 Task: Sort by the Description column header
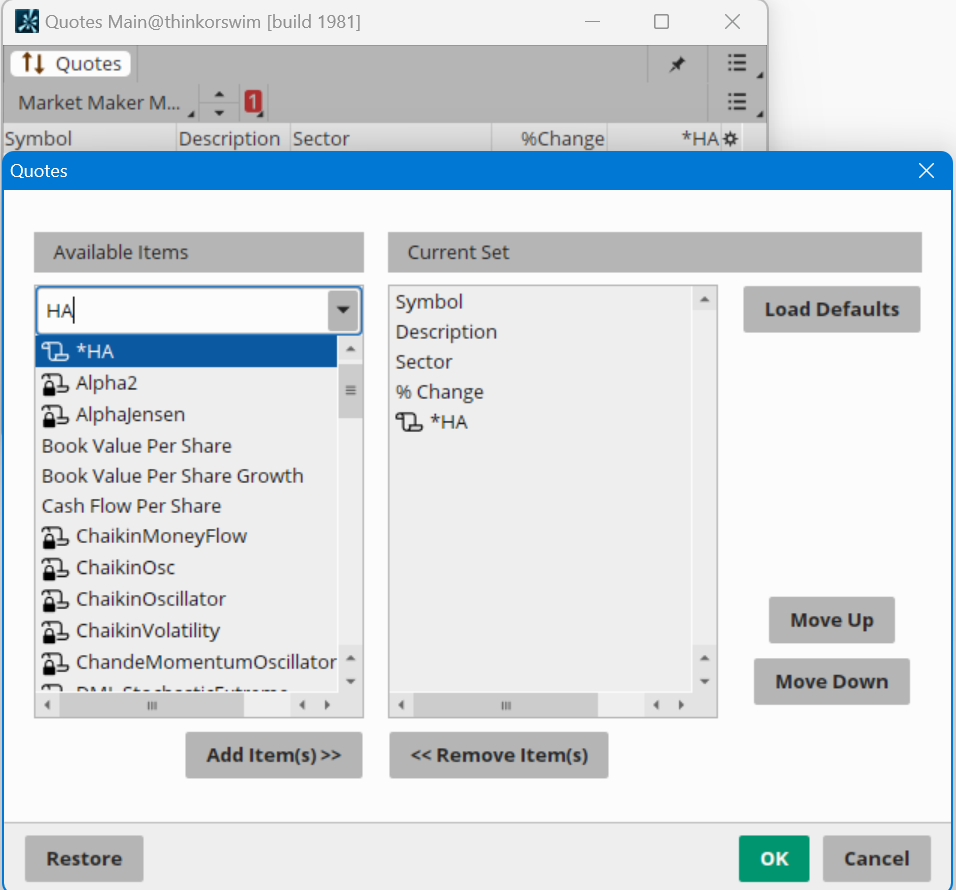(x=233, y=139)
